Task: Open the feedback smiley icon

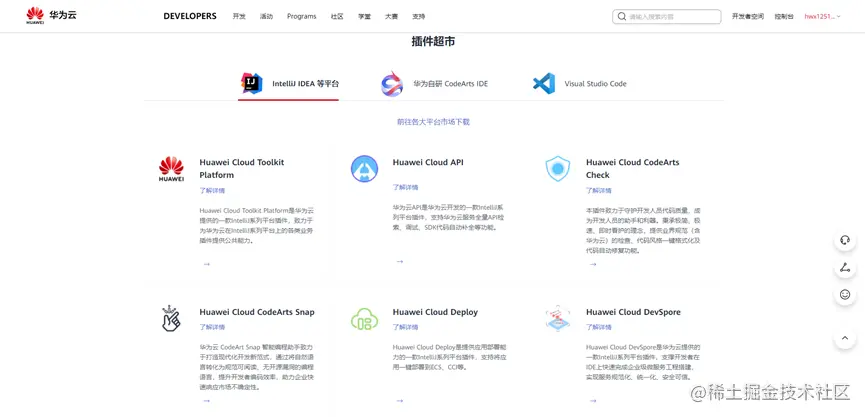Action: (x=845, y=295)
